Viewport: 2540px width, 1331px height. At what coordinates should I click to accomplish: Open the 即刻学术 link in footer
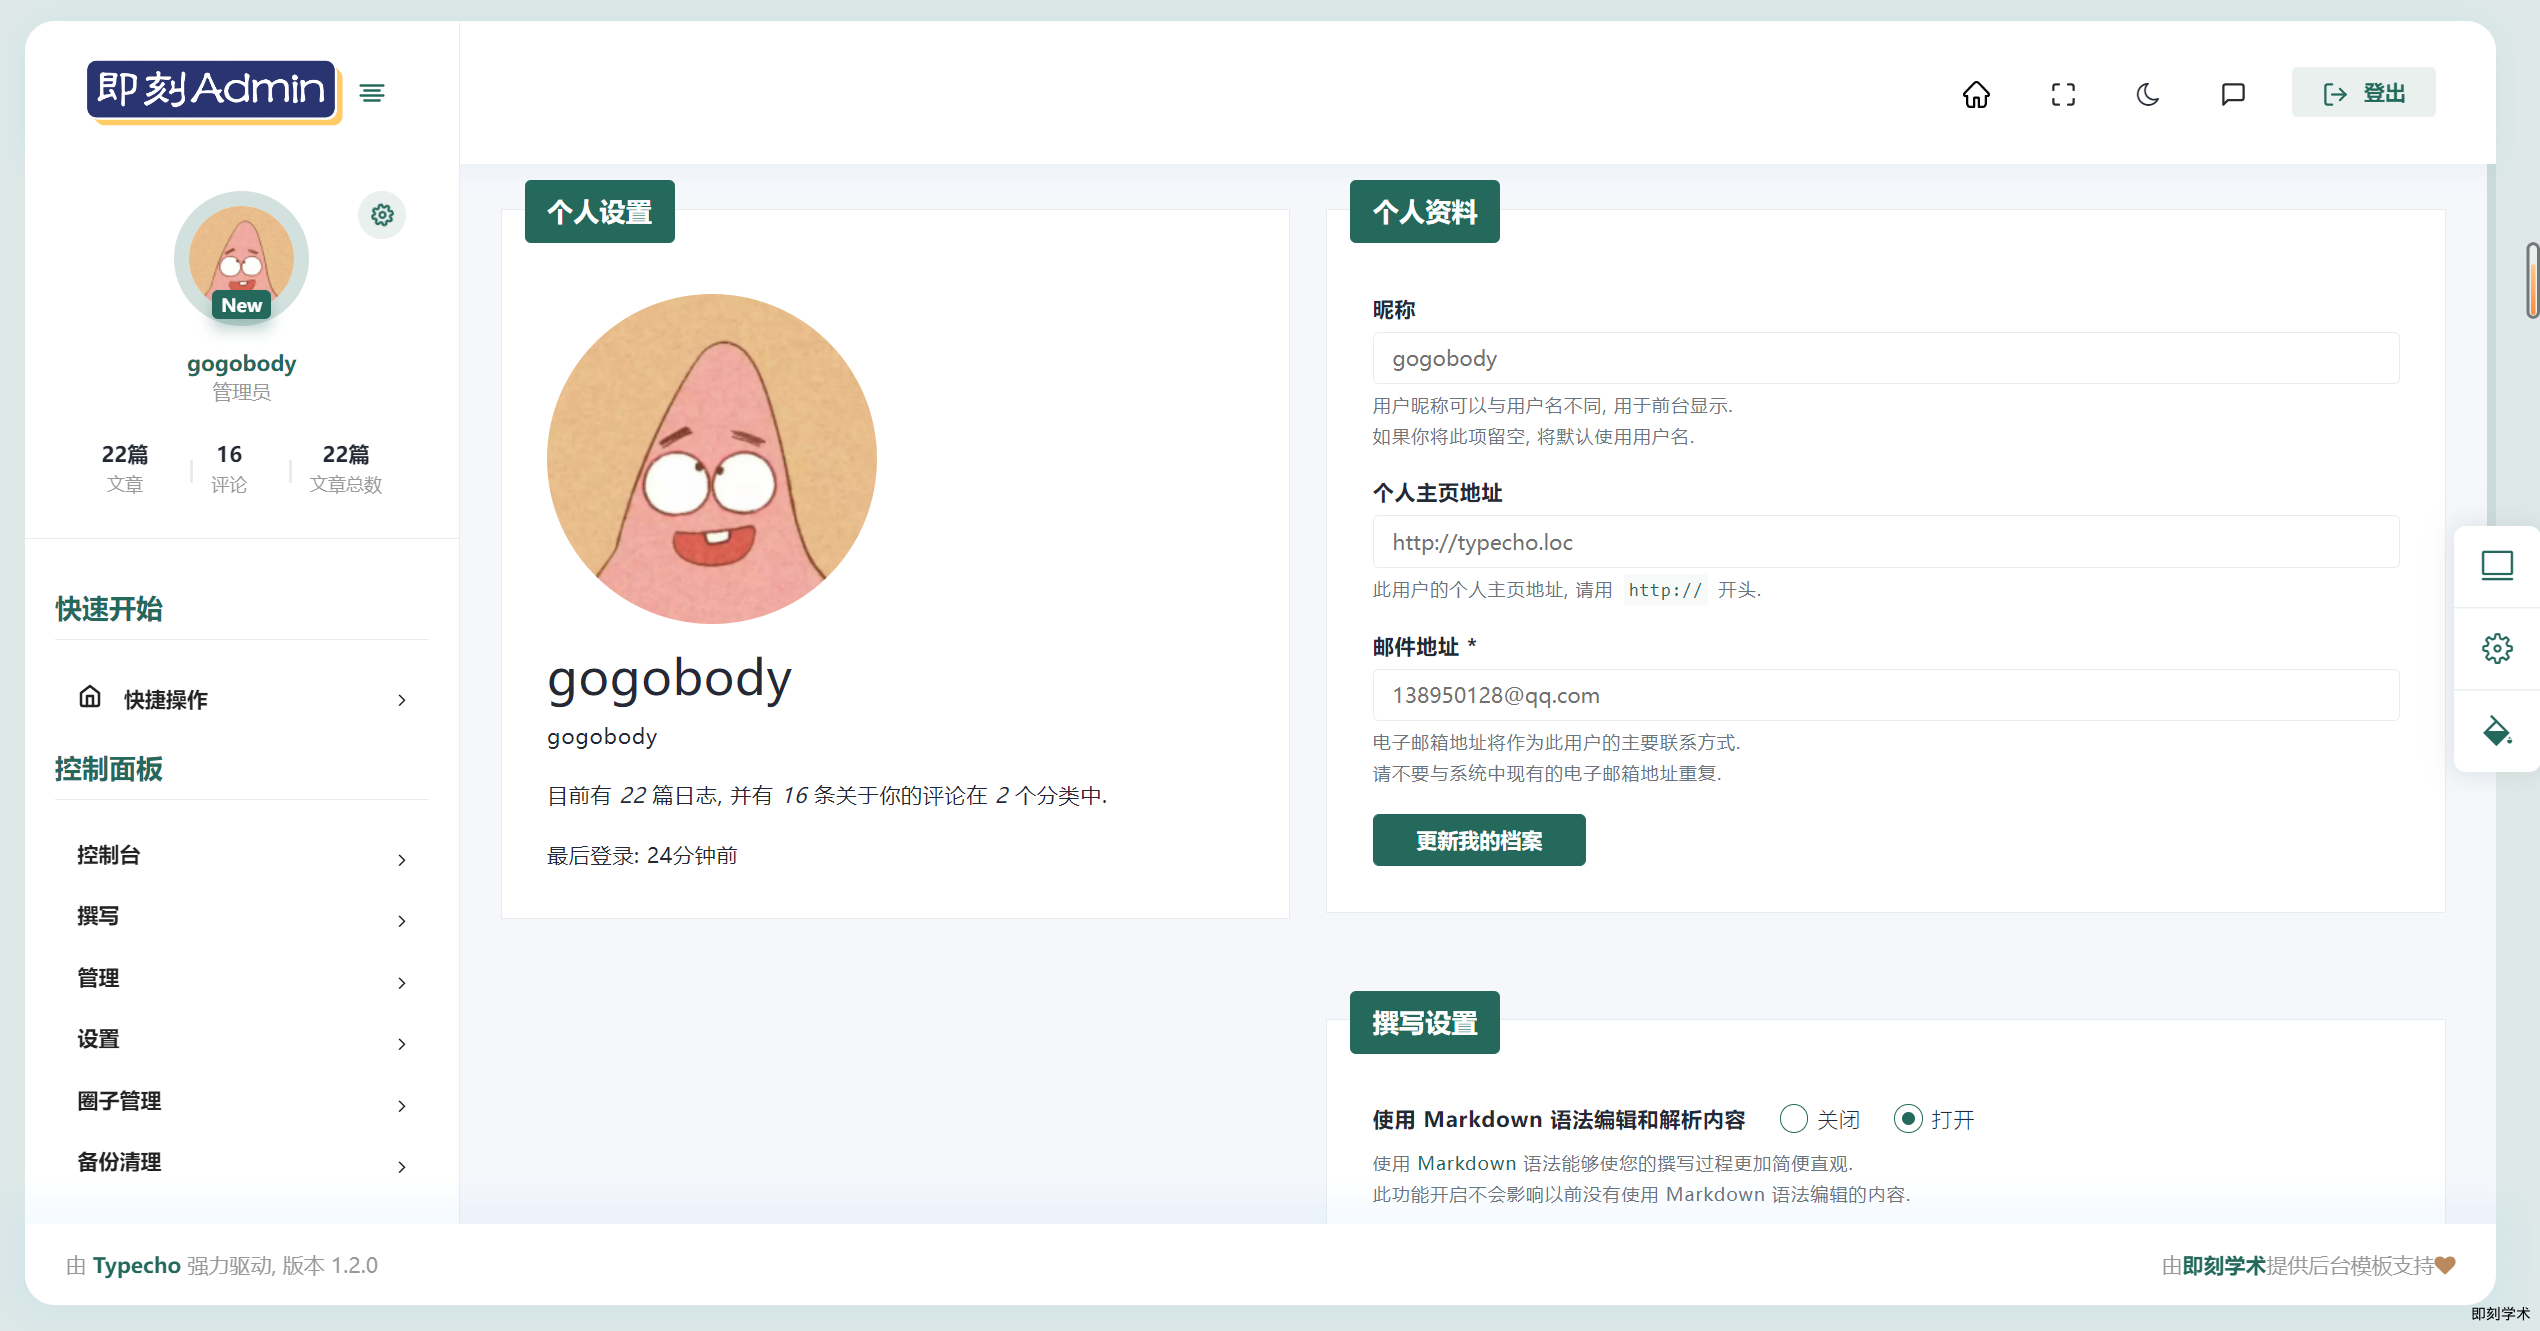pos(2224,1266)
